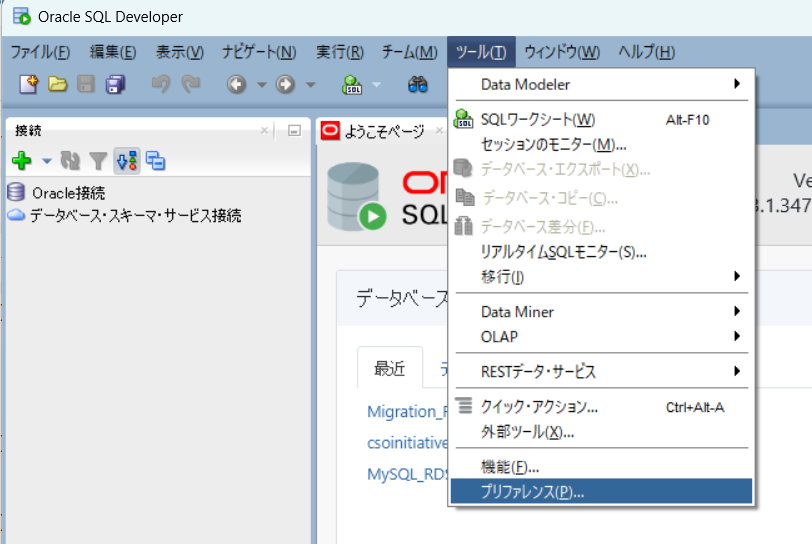The image size is (812, 544).
Task: Click the ツール(T) menu header
Action: tap(481, 52)
